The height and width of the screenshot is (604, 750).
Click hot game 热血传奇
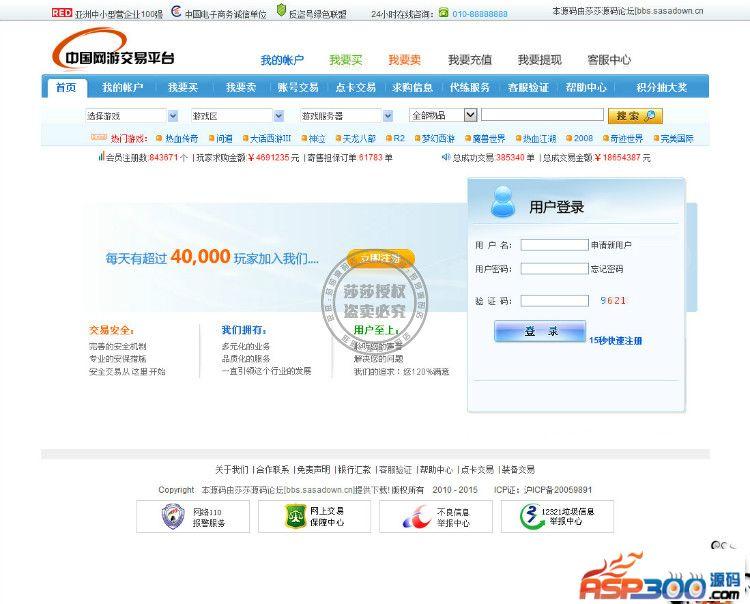181,139
